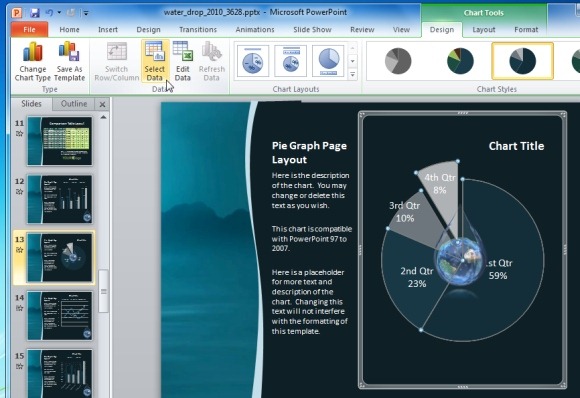Switch to the View tab
The width and height of the screenshot is (580, 398).
click(401, 30)
